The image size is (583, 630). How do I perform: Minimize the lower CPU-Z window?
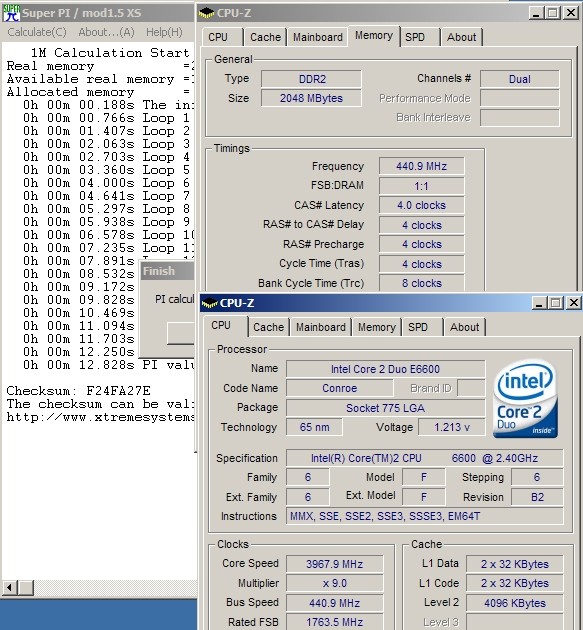pyautogui.click(x=539, y=303)
